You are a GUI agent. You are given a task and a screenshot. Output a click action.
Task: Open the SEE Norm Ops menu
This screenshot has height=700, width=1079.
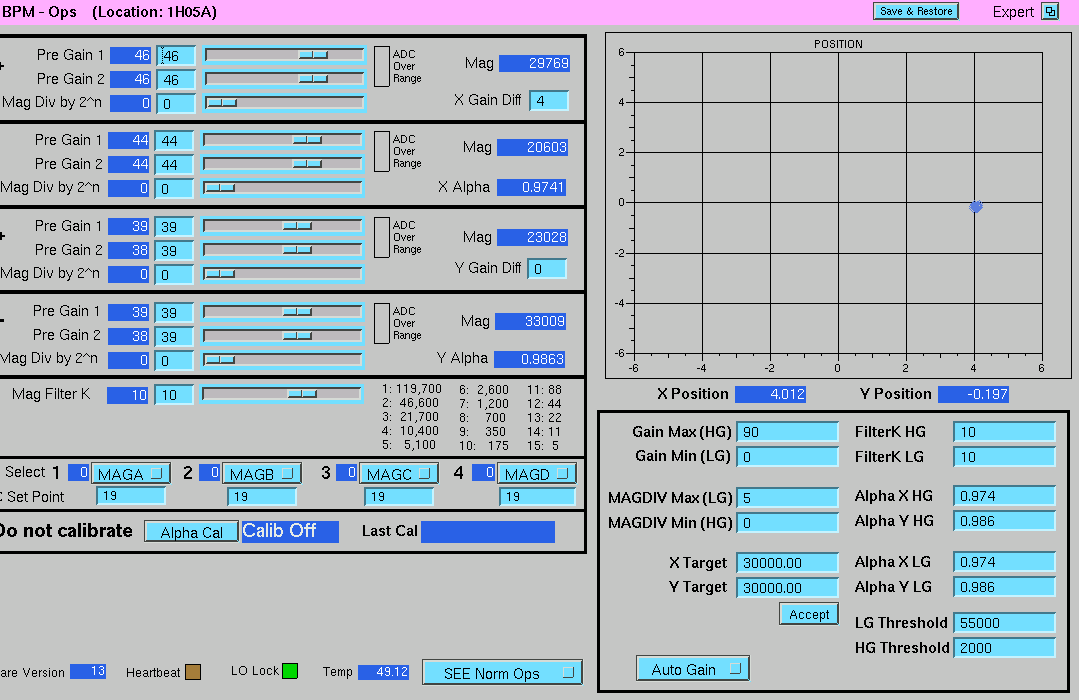coord(502,673)
